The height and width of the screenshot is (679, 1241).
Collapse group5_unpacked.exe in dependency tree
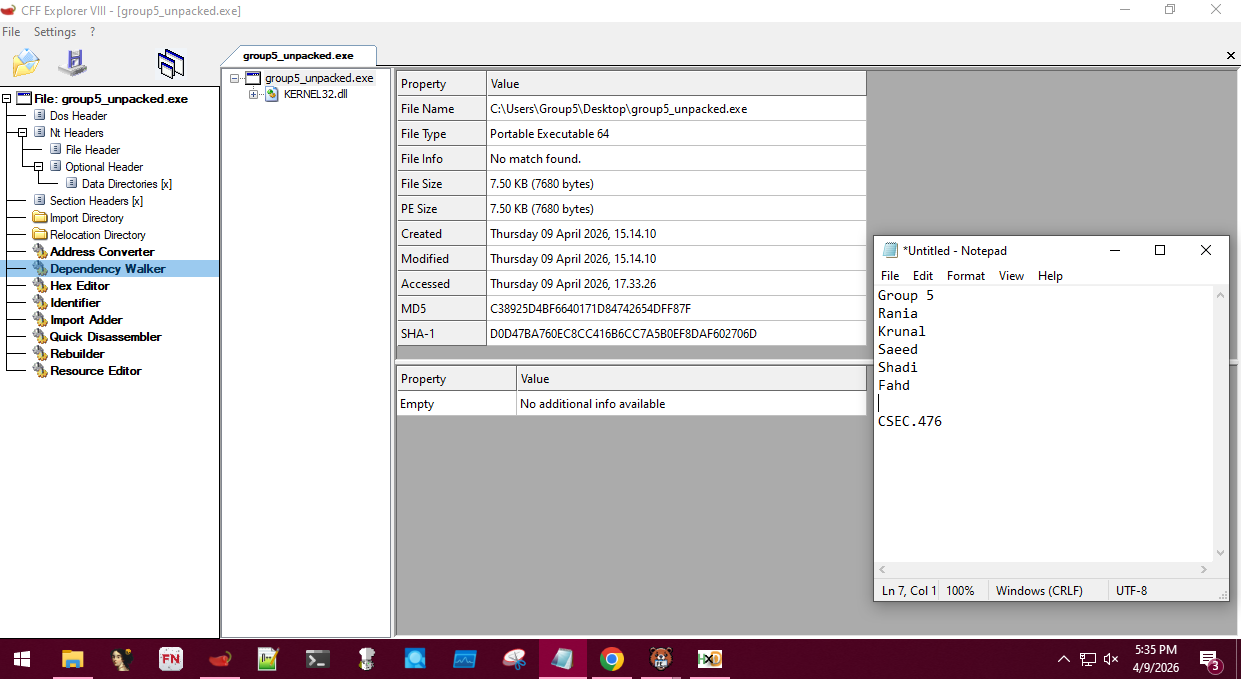click(234, 78)
